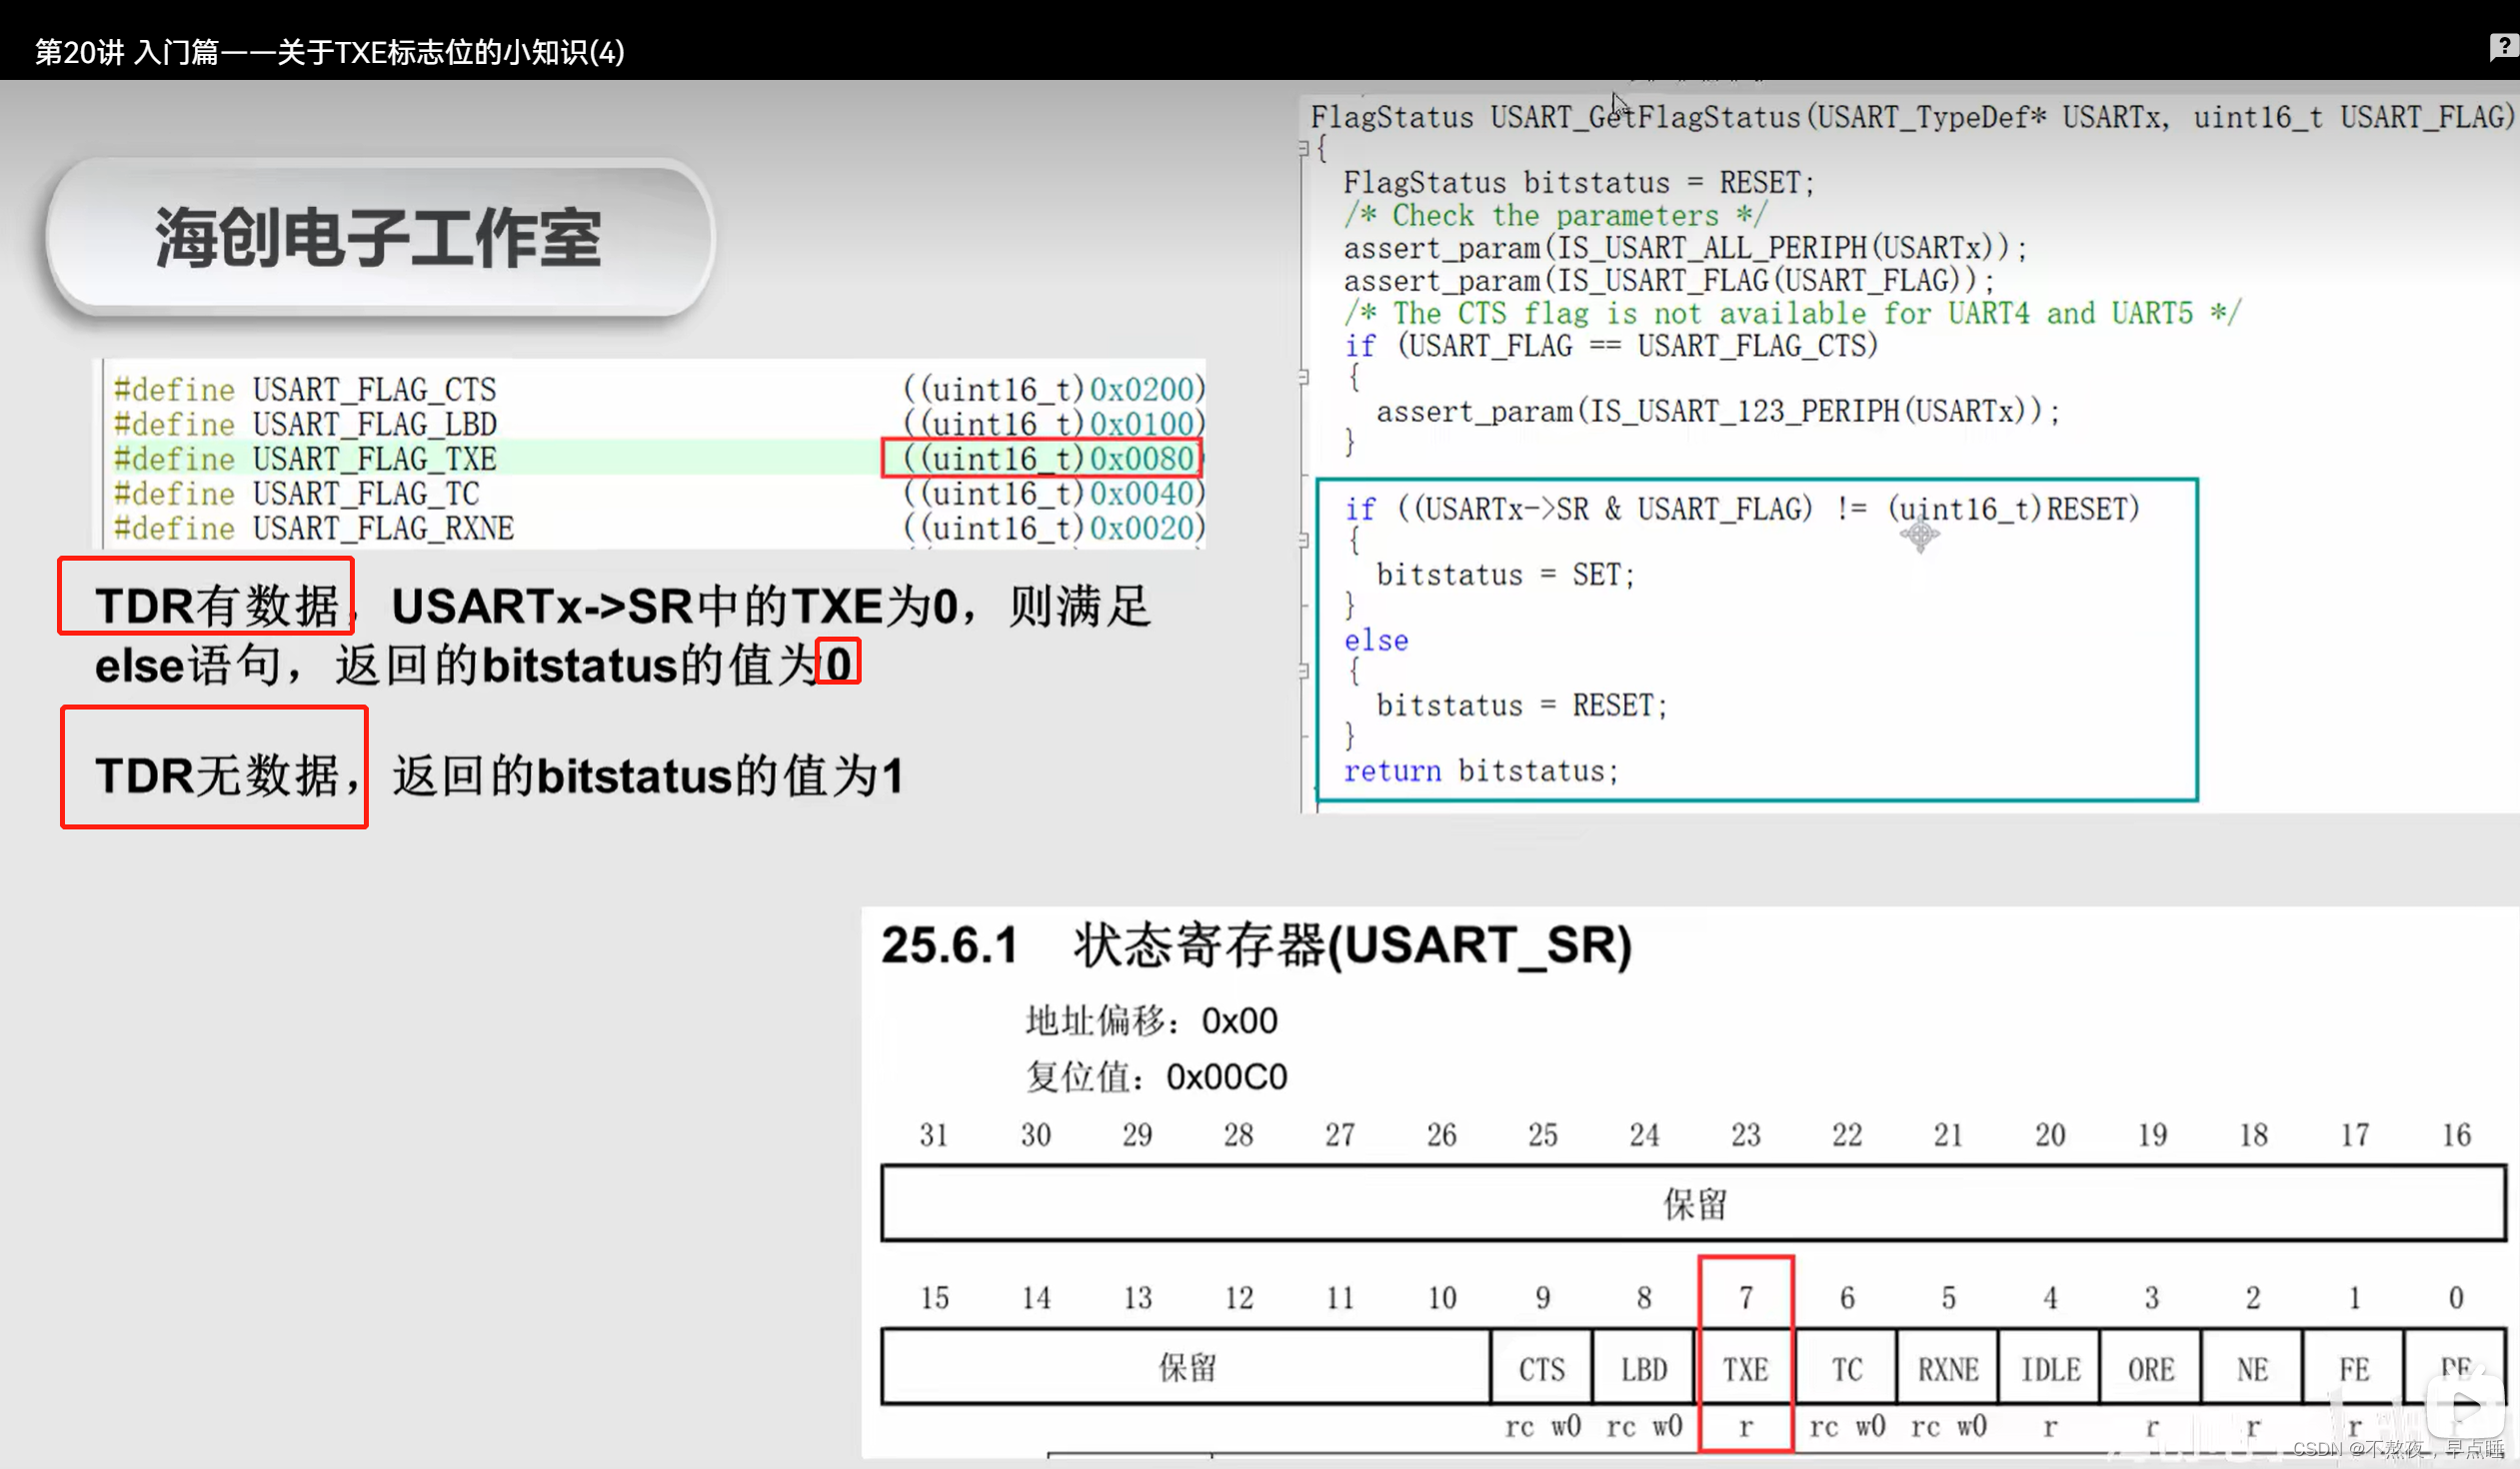Click the rc w0 label under CTS
This screenshot has width=2520, height=1469.
point(1542,1426)
